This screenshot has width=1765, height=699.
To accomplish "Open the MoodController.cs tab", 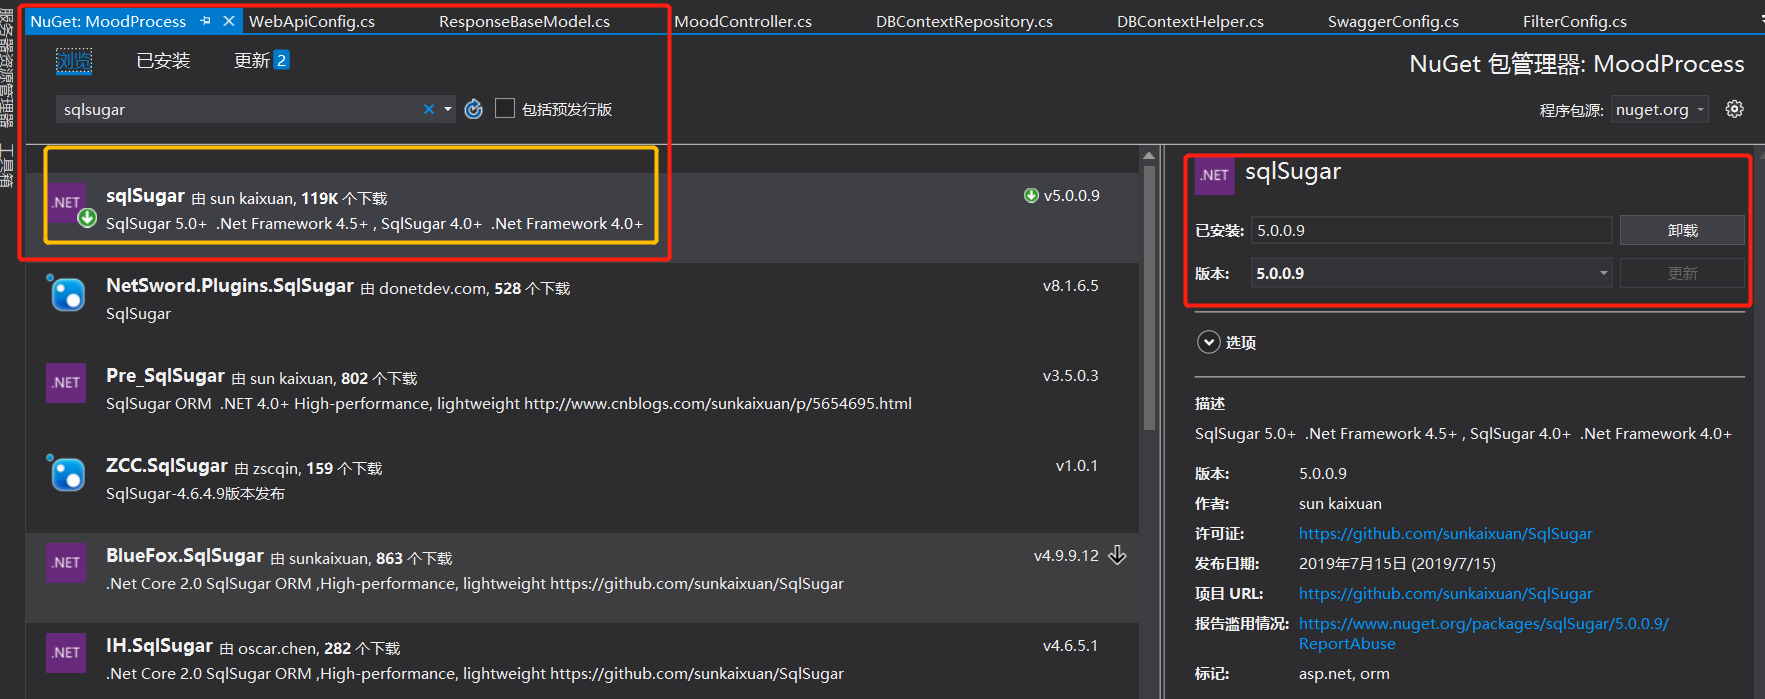I will pos(743,21).
